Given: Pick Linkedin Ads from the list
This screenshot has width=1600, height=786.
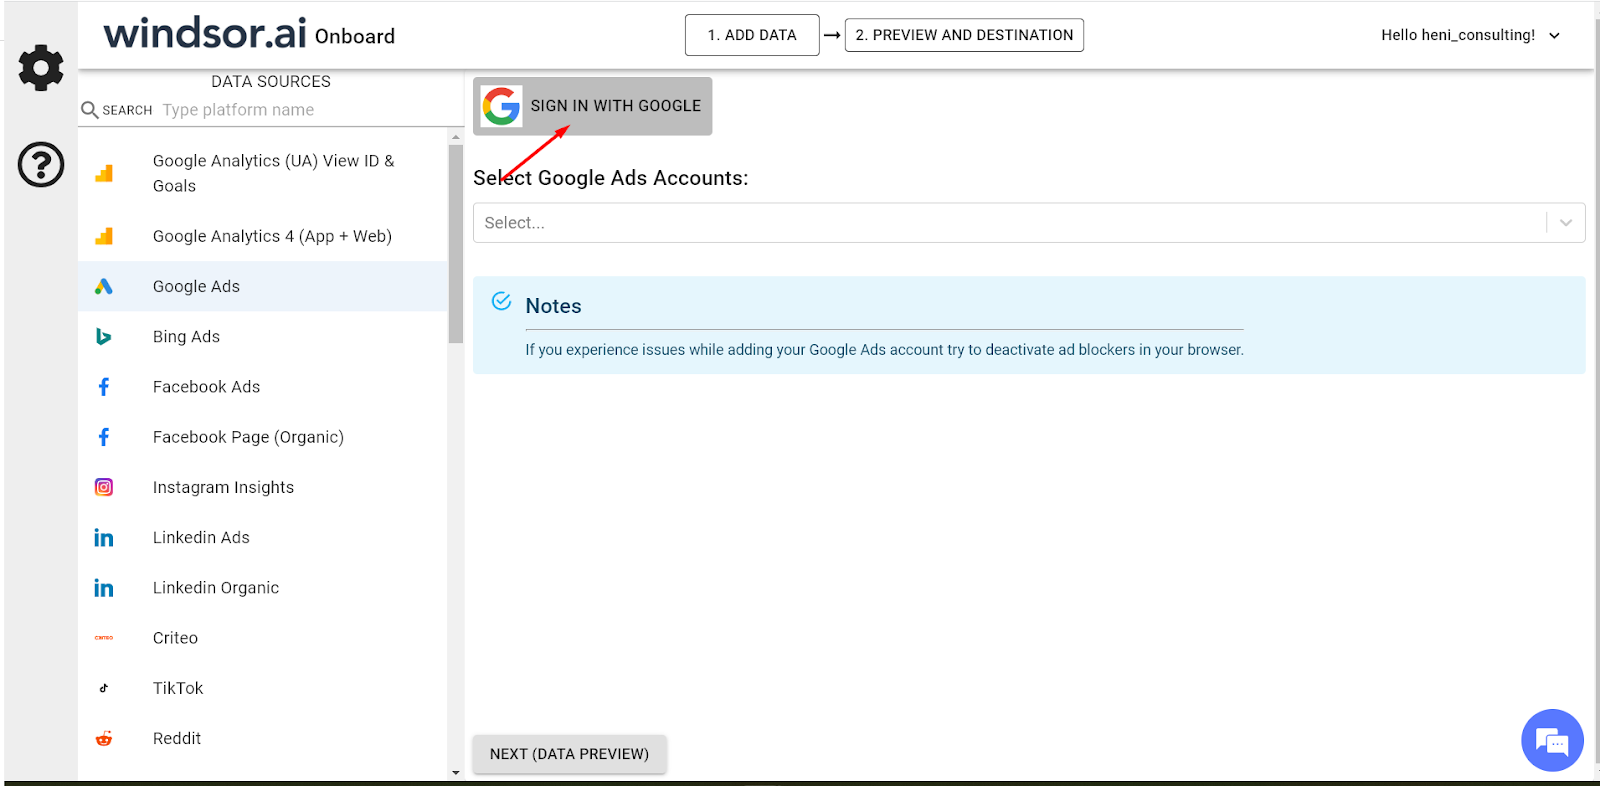Looking at the screenshot, I should tap(263, 538).
